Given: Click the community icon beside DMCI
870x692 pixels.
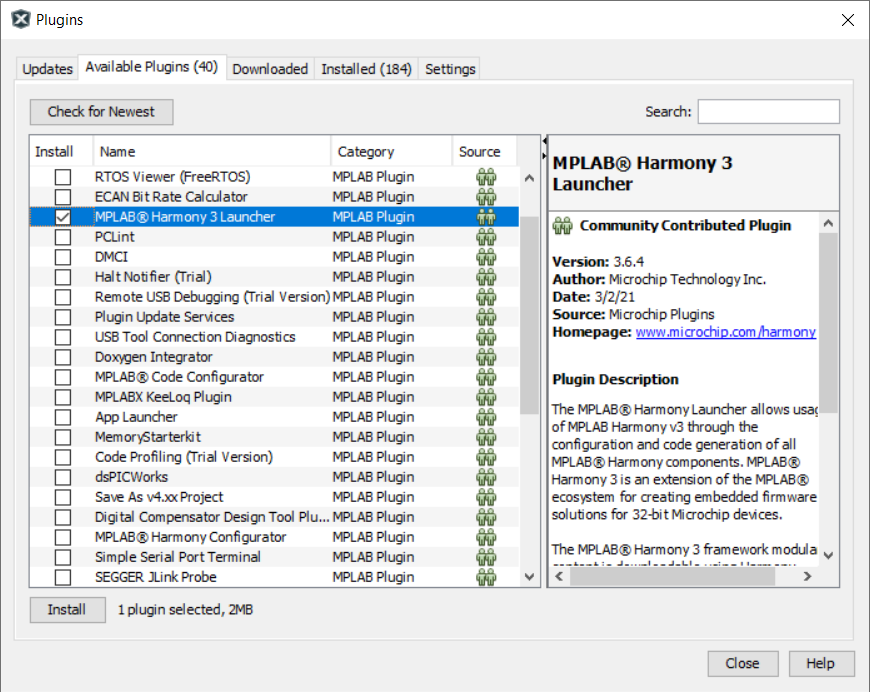Looking at the screenshot, I should coord(486,256).
